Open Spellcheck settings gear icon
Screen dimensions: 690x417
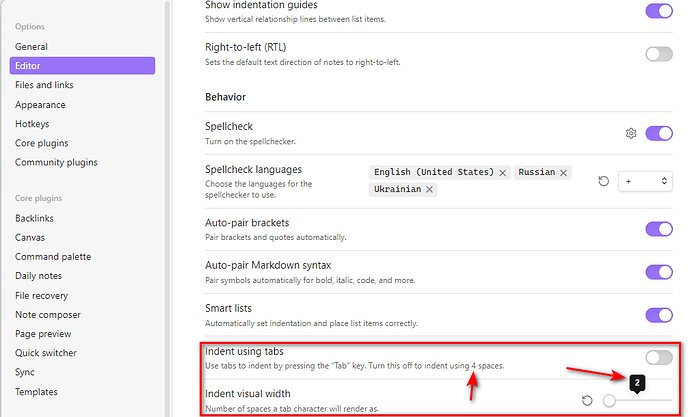[x=631, y=134]
